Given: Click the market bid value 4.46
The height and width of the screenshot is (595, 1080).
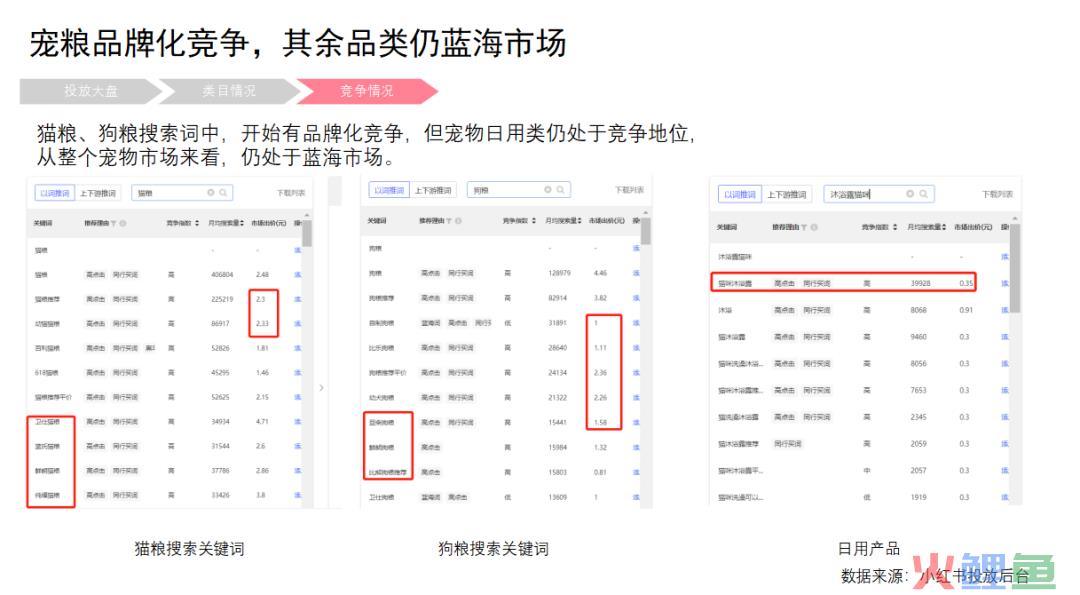Looking at the screenshot, I should [600, 273].
